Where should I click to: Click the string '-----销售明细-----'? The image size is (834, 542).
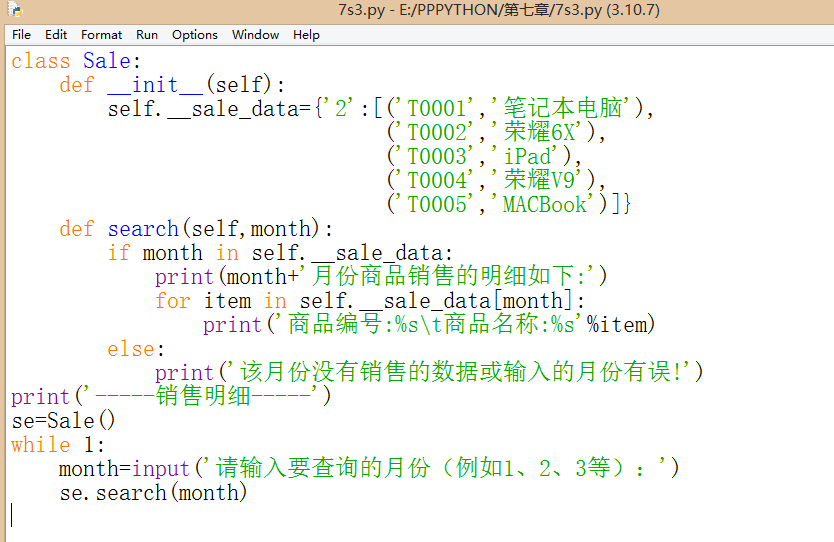click(203, 396)
